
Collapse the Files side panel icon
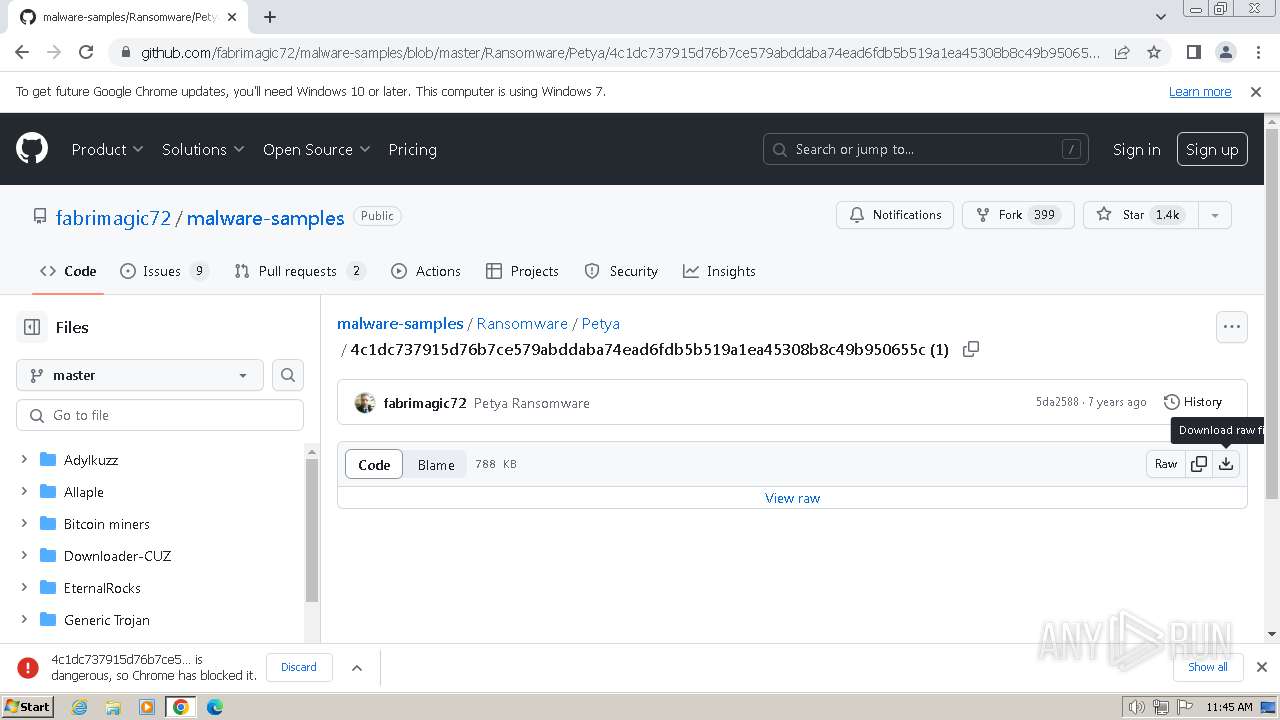pos(32,327)
